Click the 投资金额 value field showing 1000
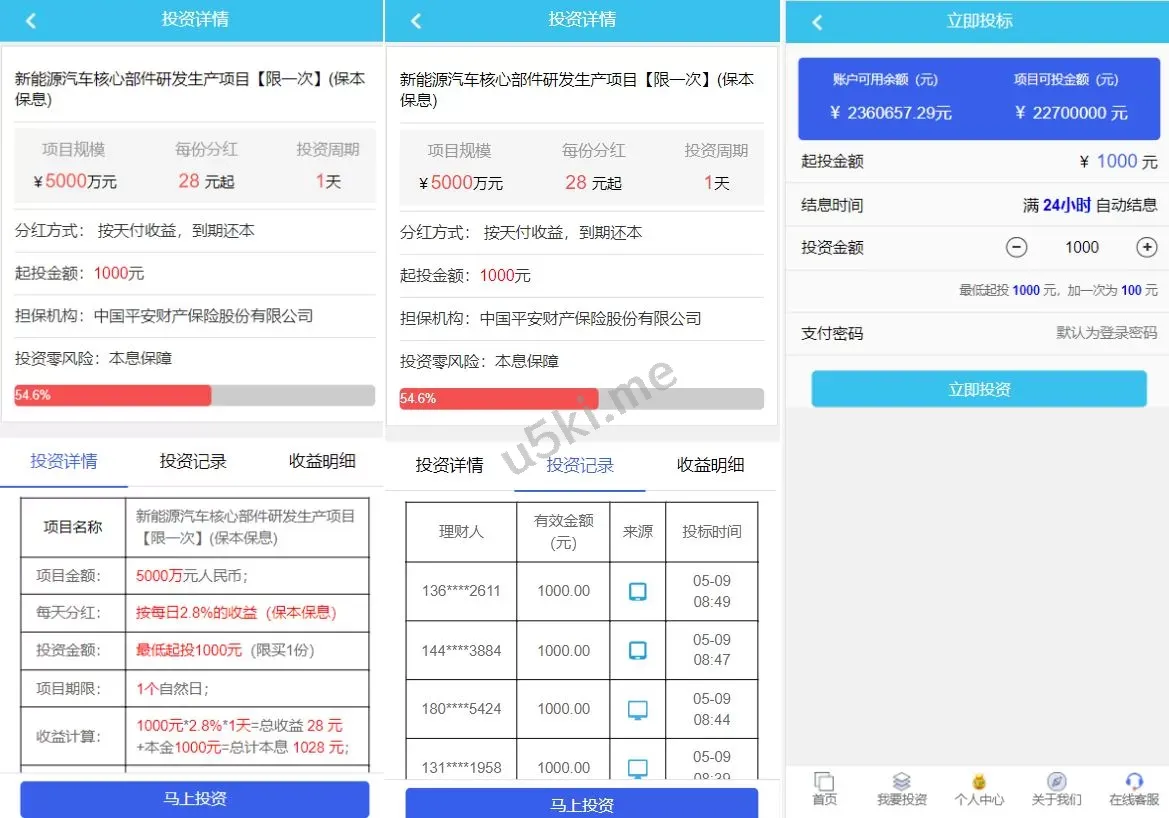The height and width of the screenshot is (818, 1169). coord(1081,247)
